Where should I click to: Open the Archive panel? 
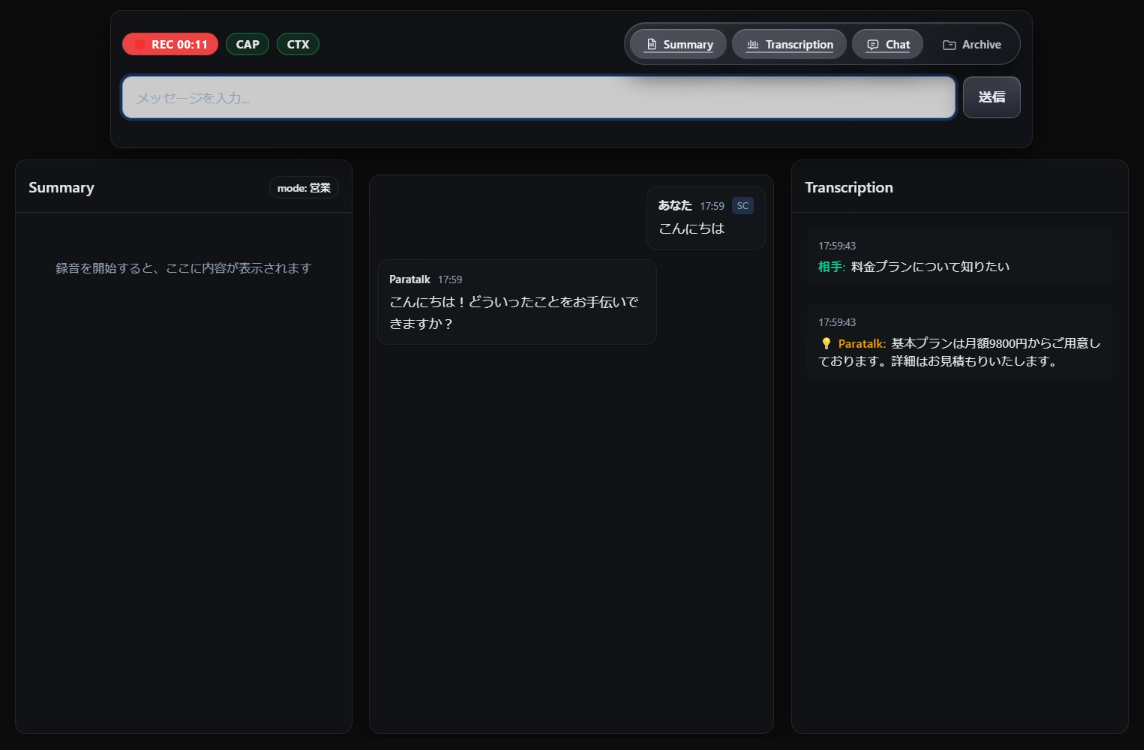(x=972, y=43)
